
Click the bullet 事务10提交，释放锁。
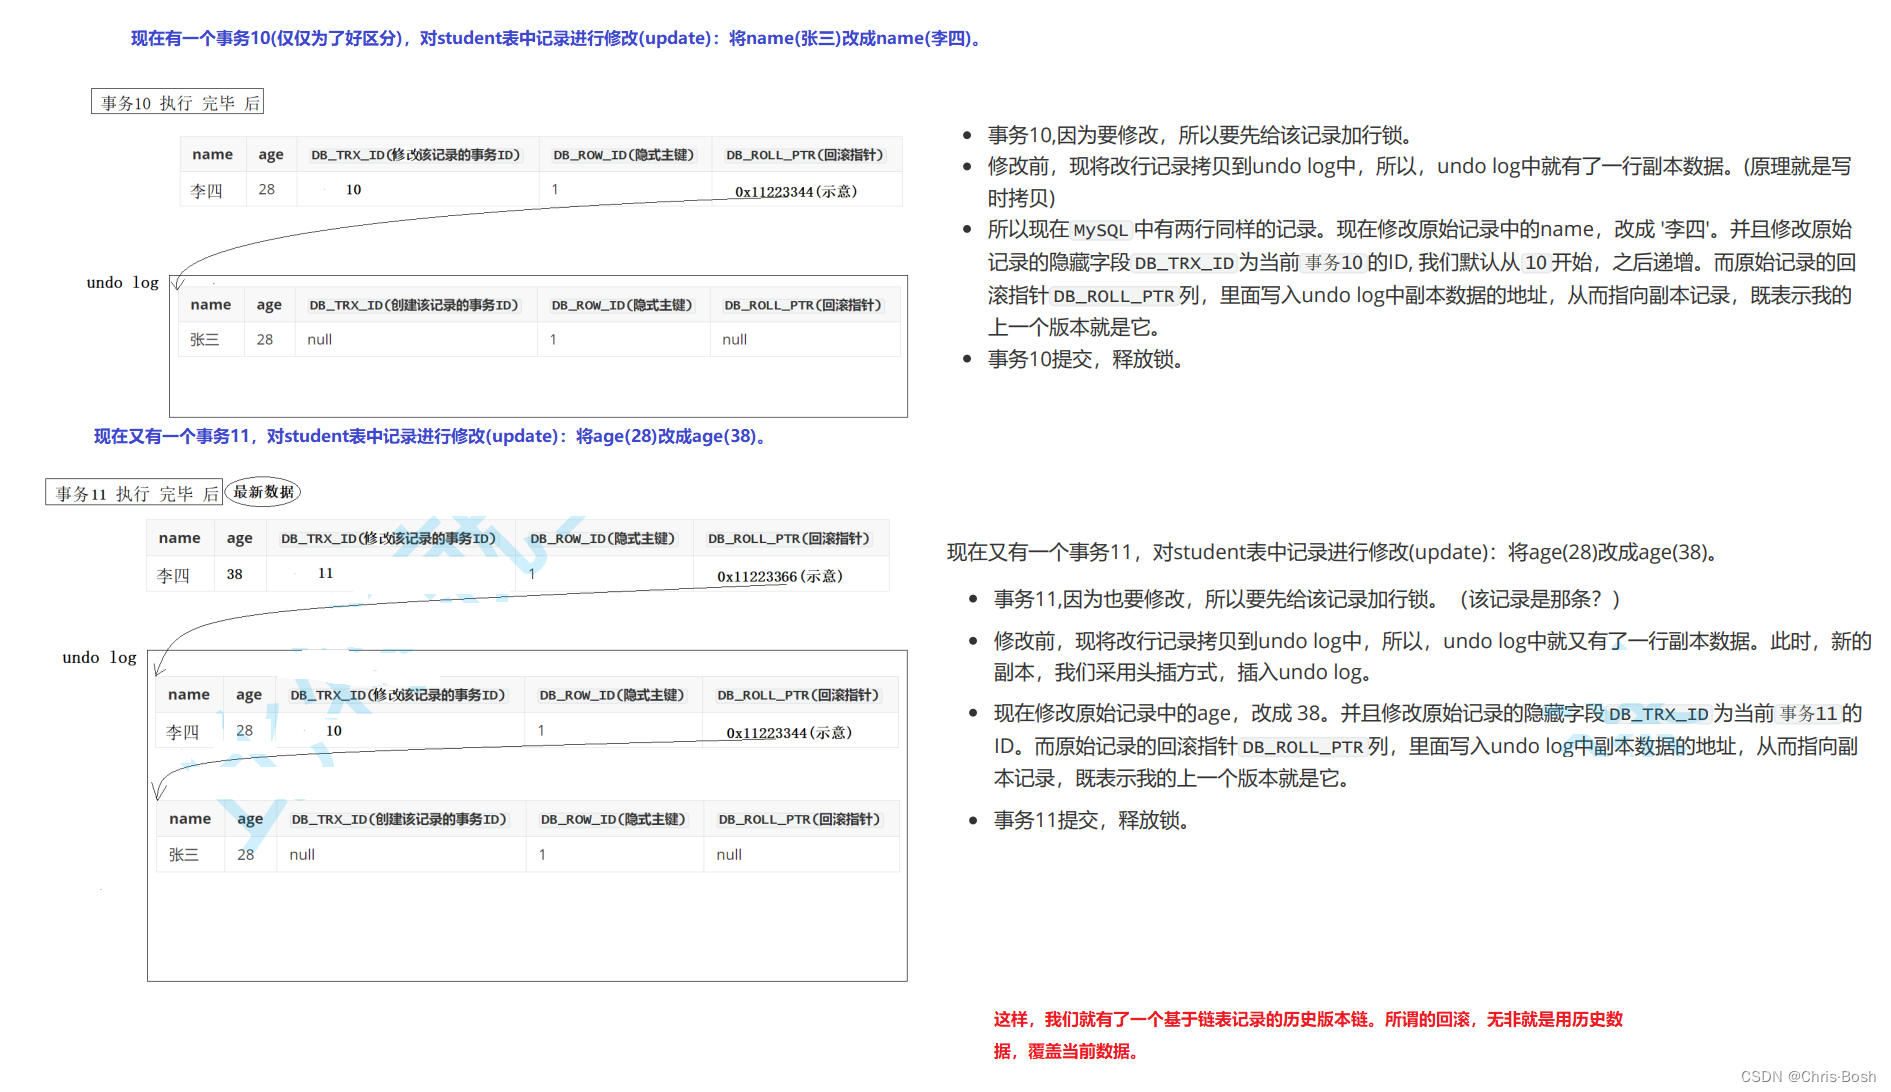click(1086, 359)
